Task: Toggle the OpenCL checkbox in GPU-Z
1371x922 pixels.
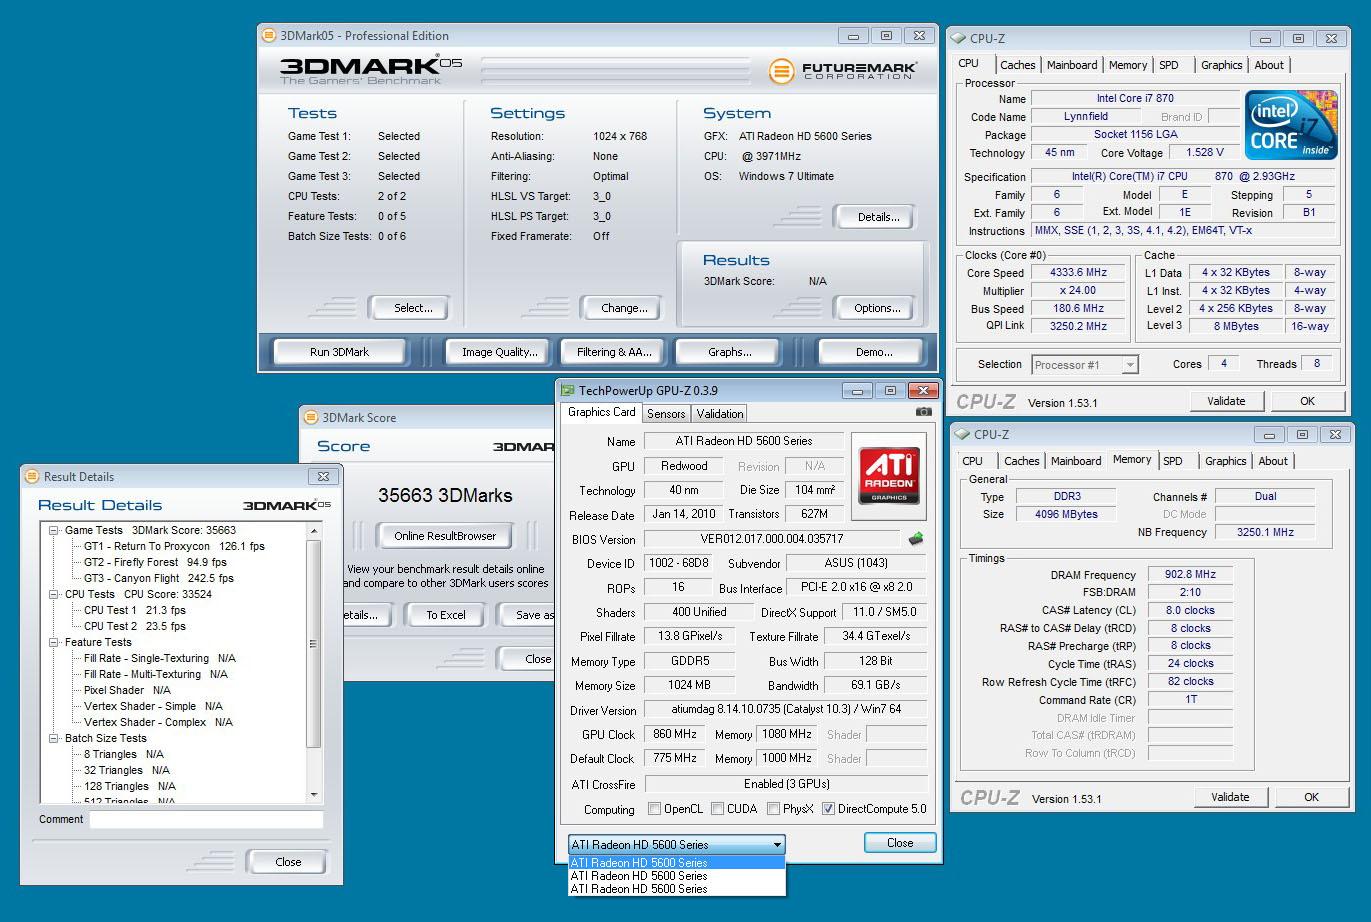Action: (x=654, y=809)
